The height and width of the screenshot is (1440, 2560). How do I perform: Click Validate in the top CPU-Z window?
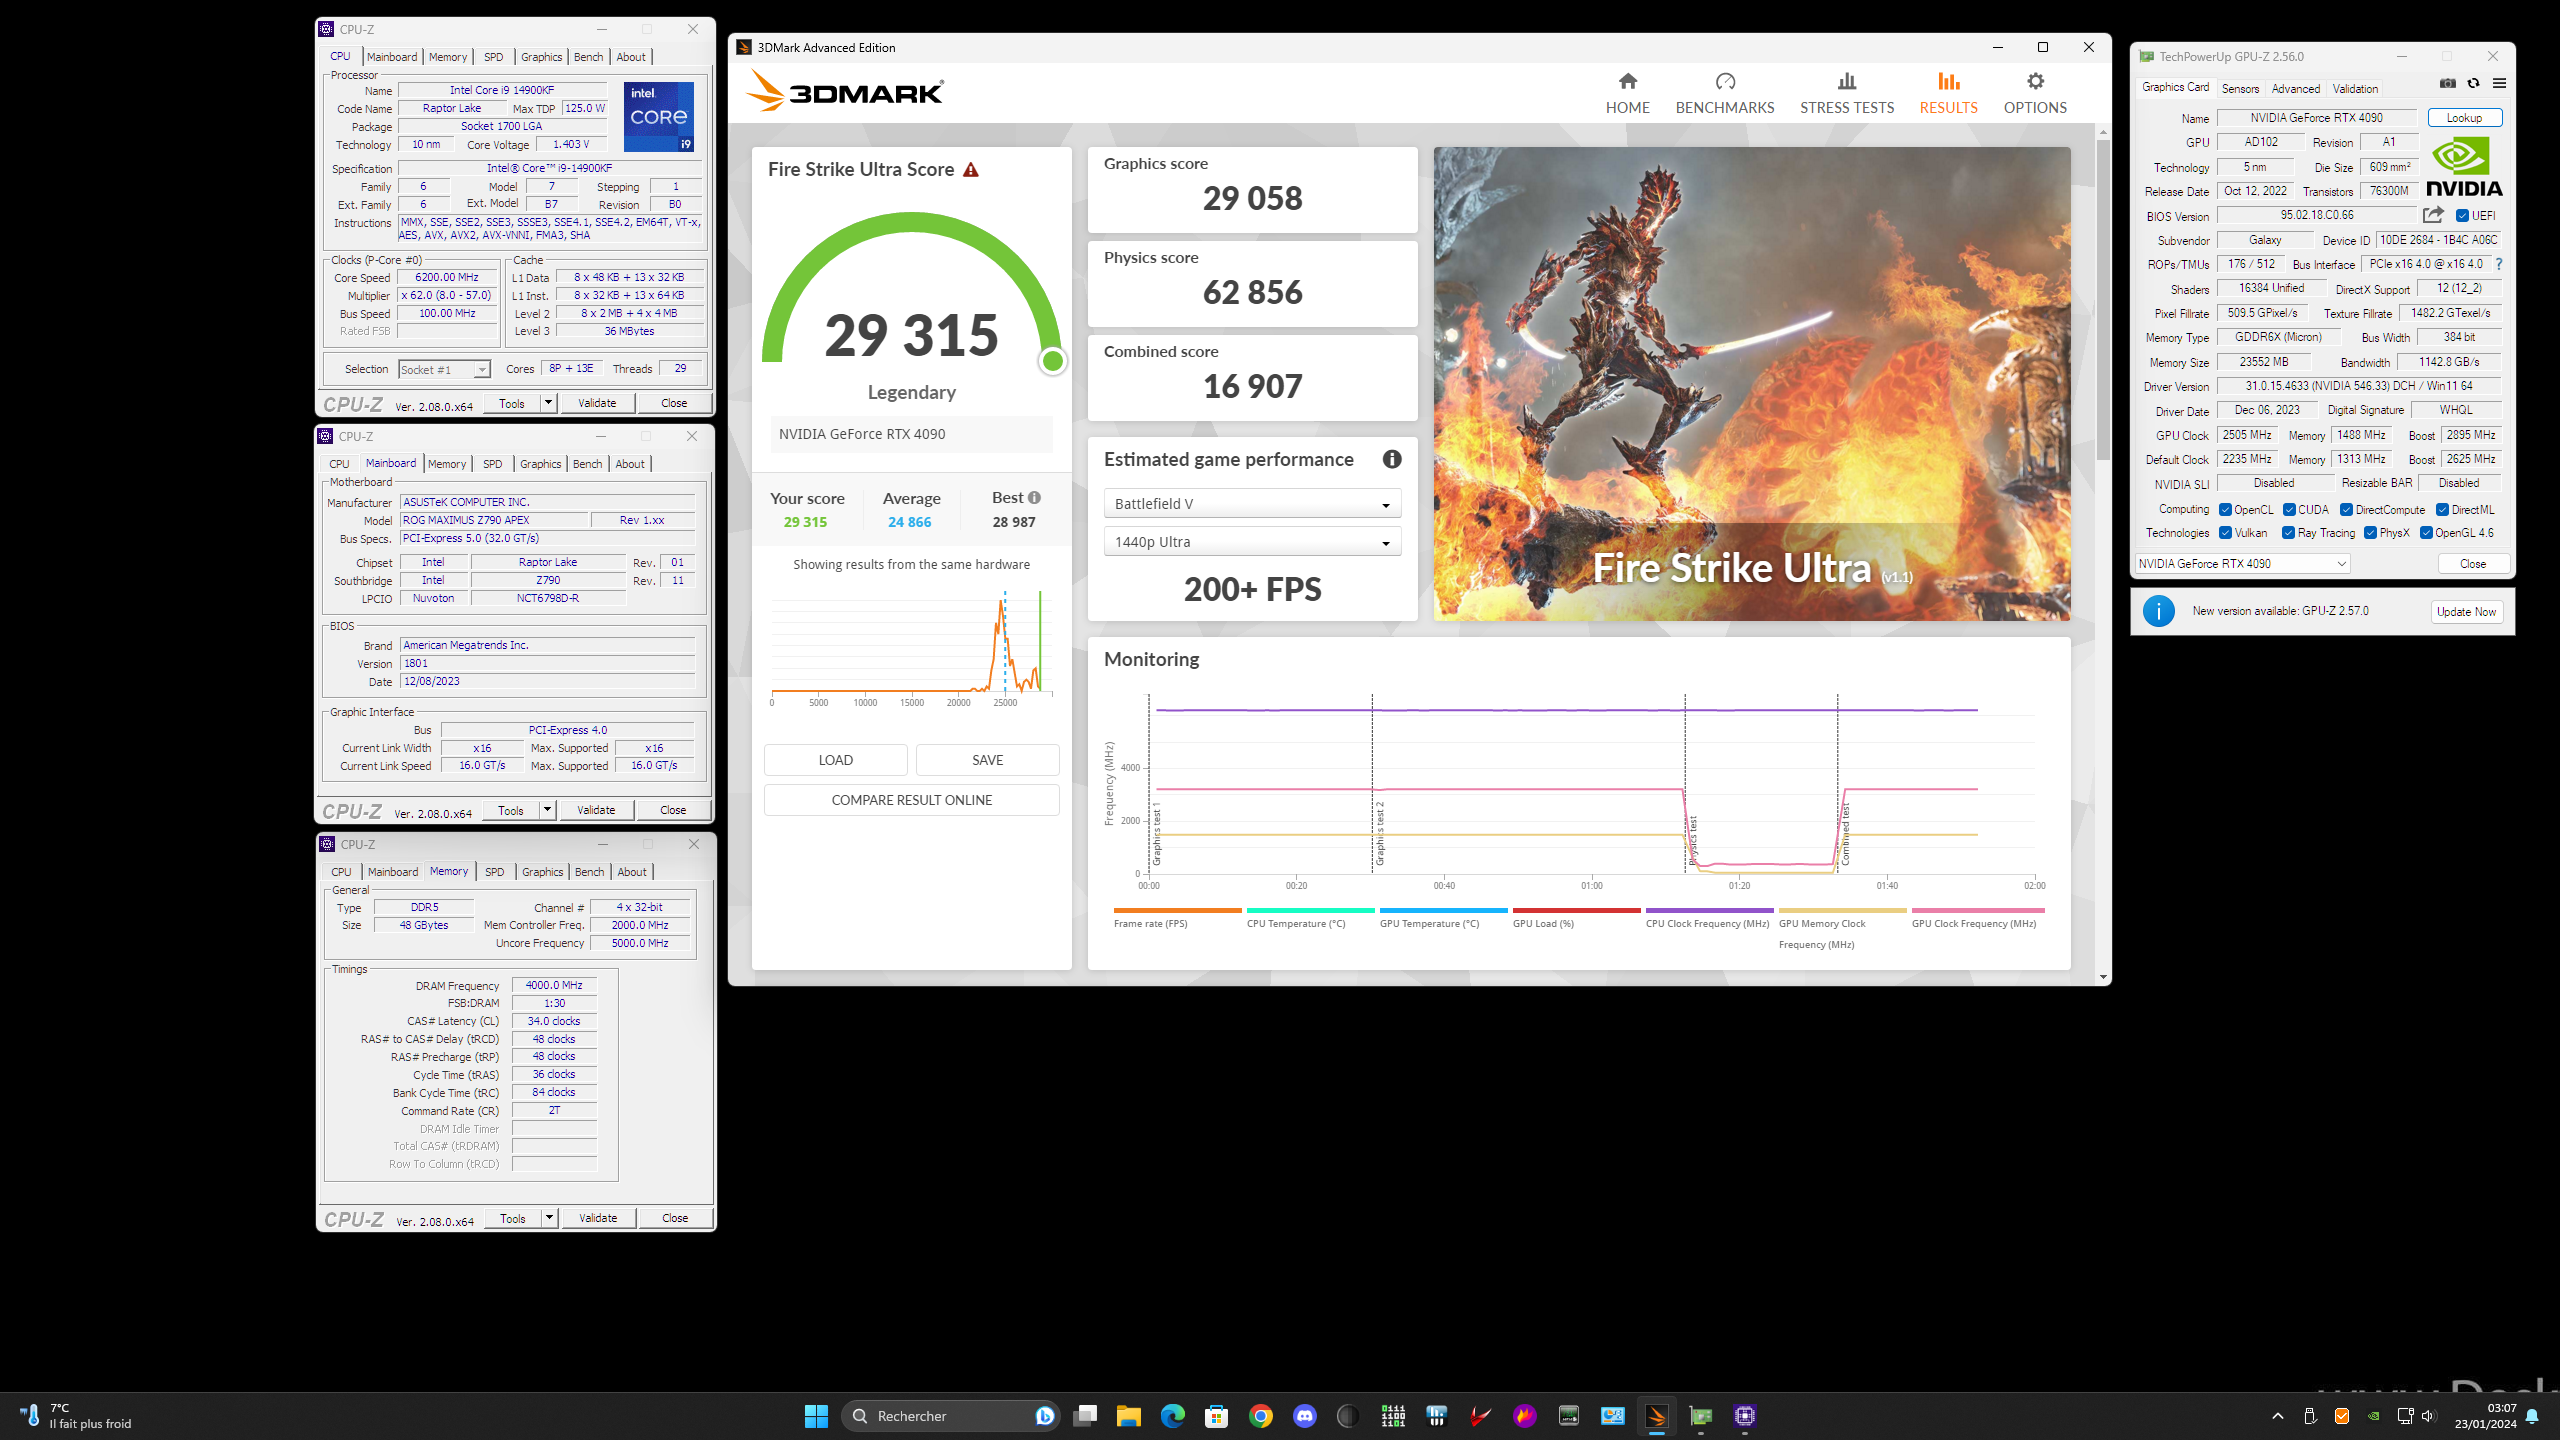597,403
